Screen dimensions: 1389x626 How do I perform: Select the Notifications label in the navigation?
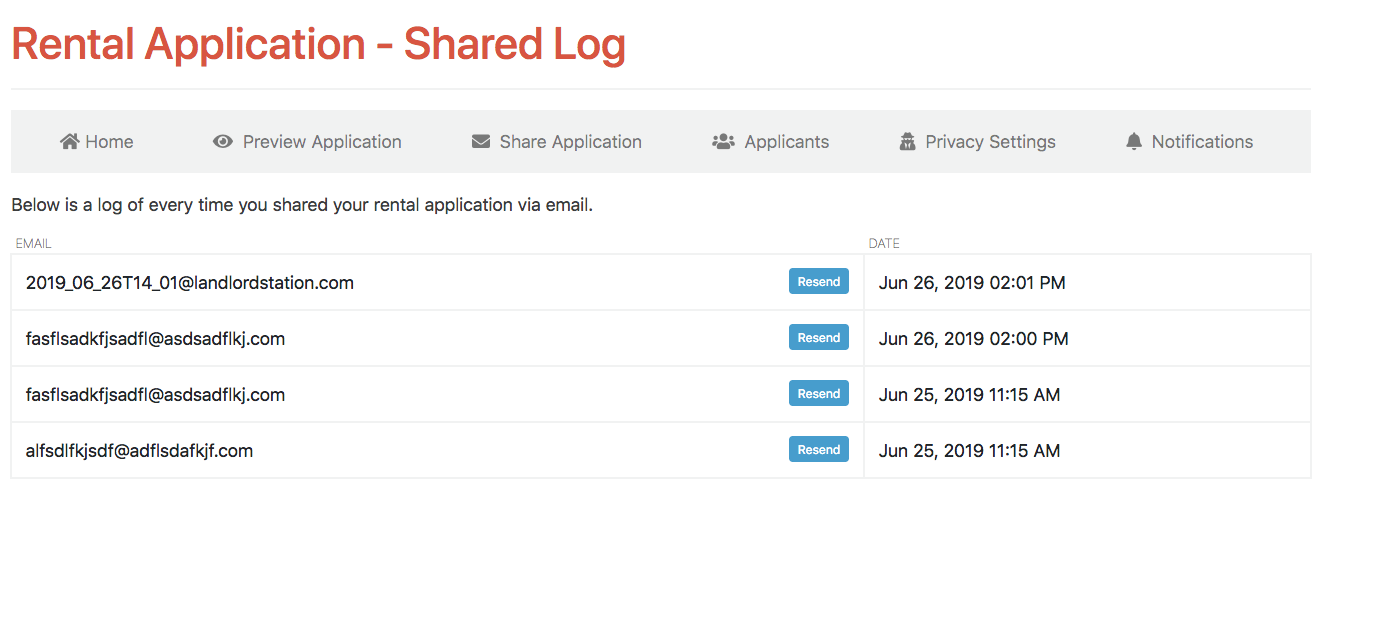[x=1202, y=142]
